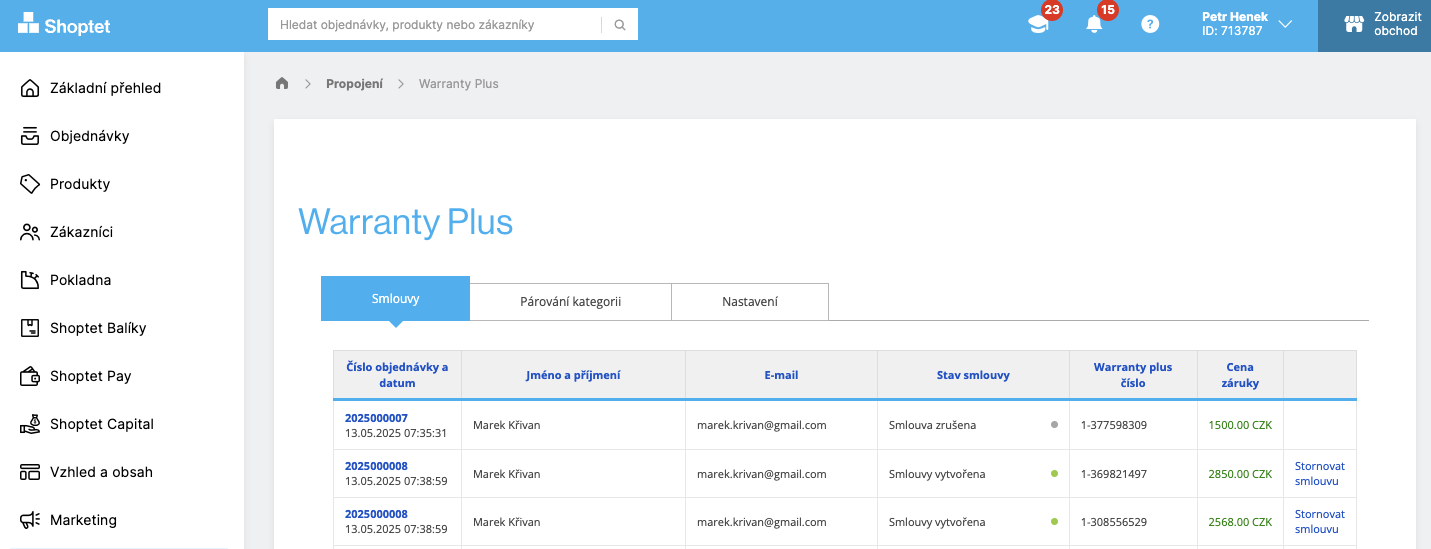The image size is (1431, 549).
Task: Click the help question mark icon
Action: pyautogui.click(x=1150, y=25)
